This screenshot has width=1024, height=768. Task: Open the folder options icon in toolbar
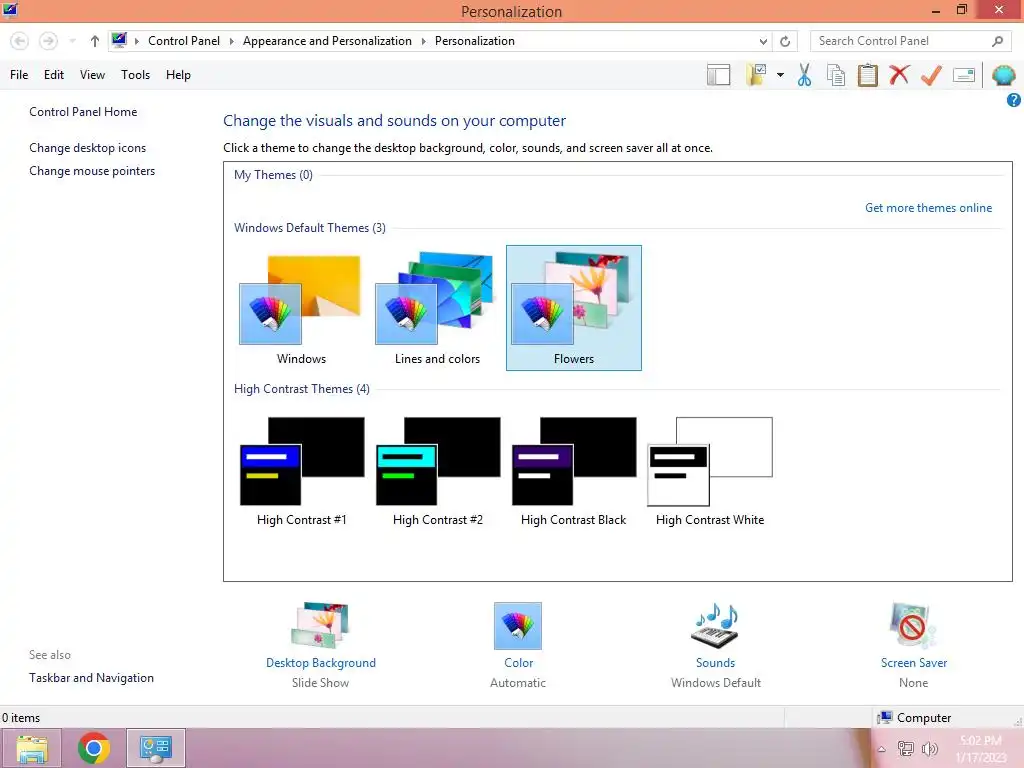757,74
